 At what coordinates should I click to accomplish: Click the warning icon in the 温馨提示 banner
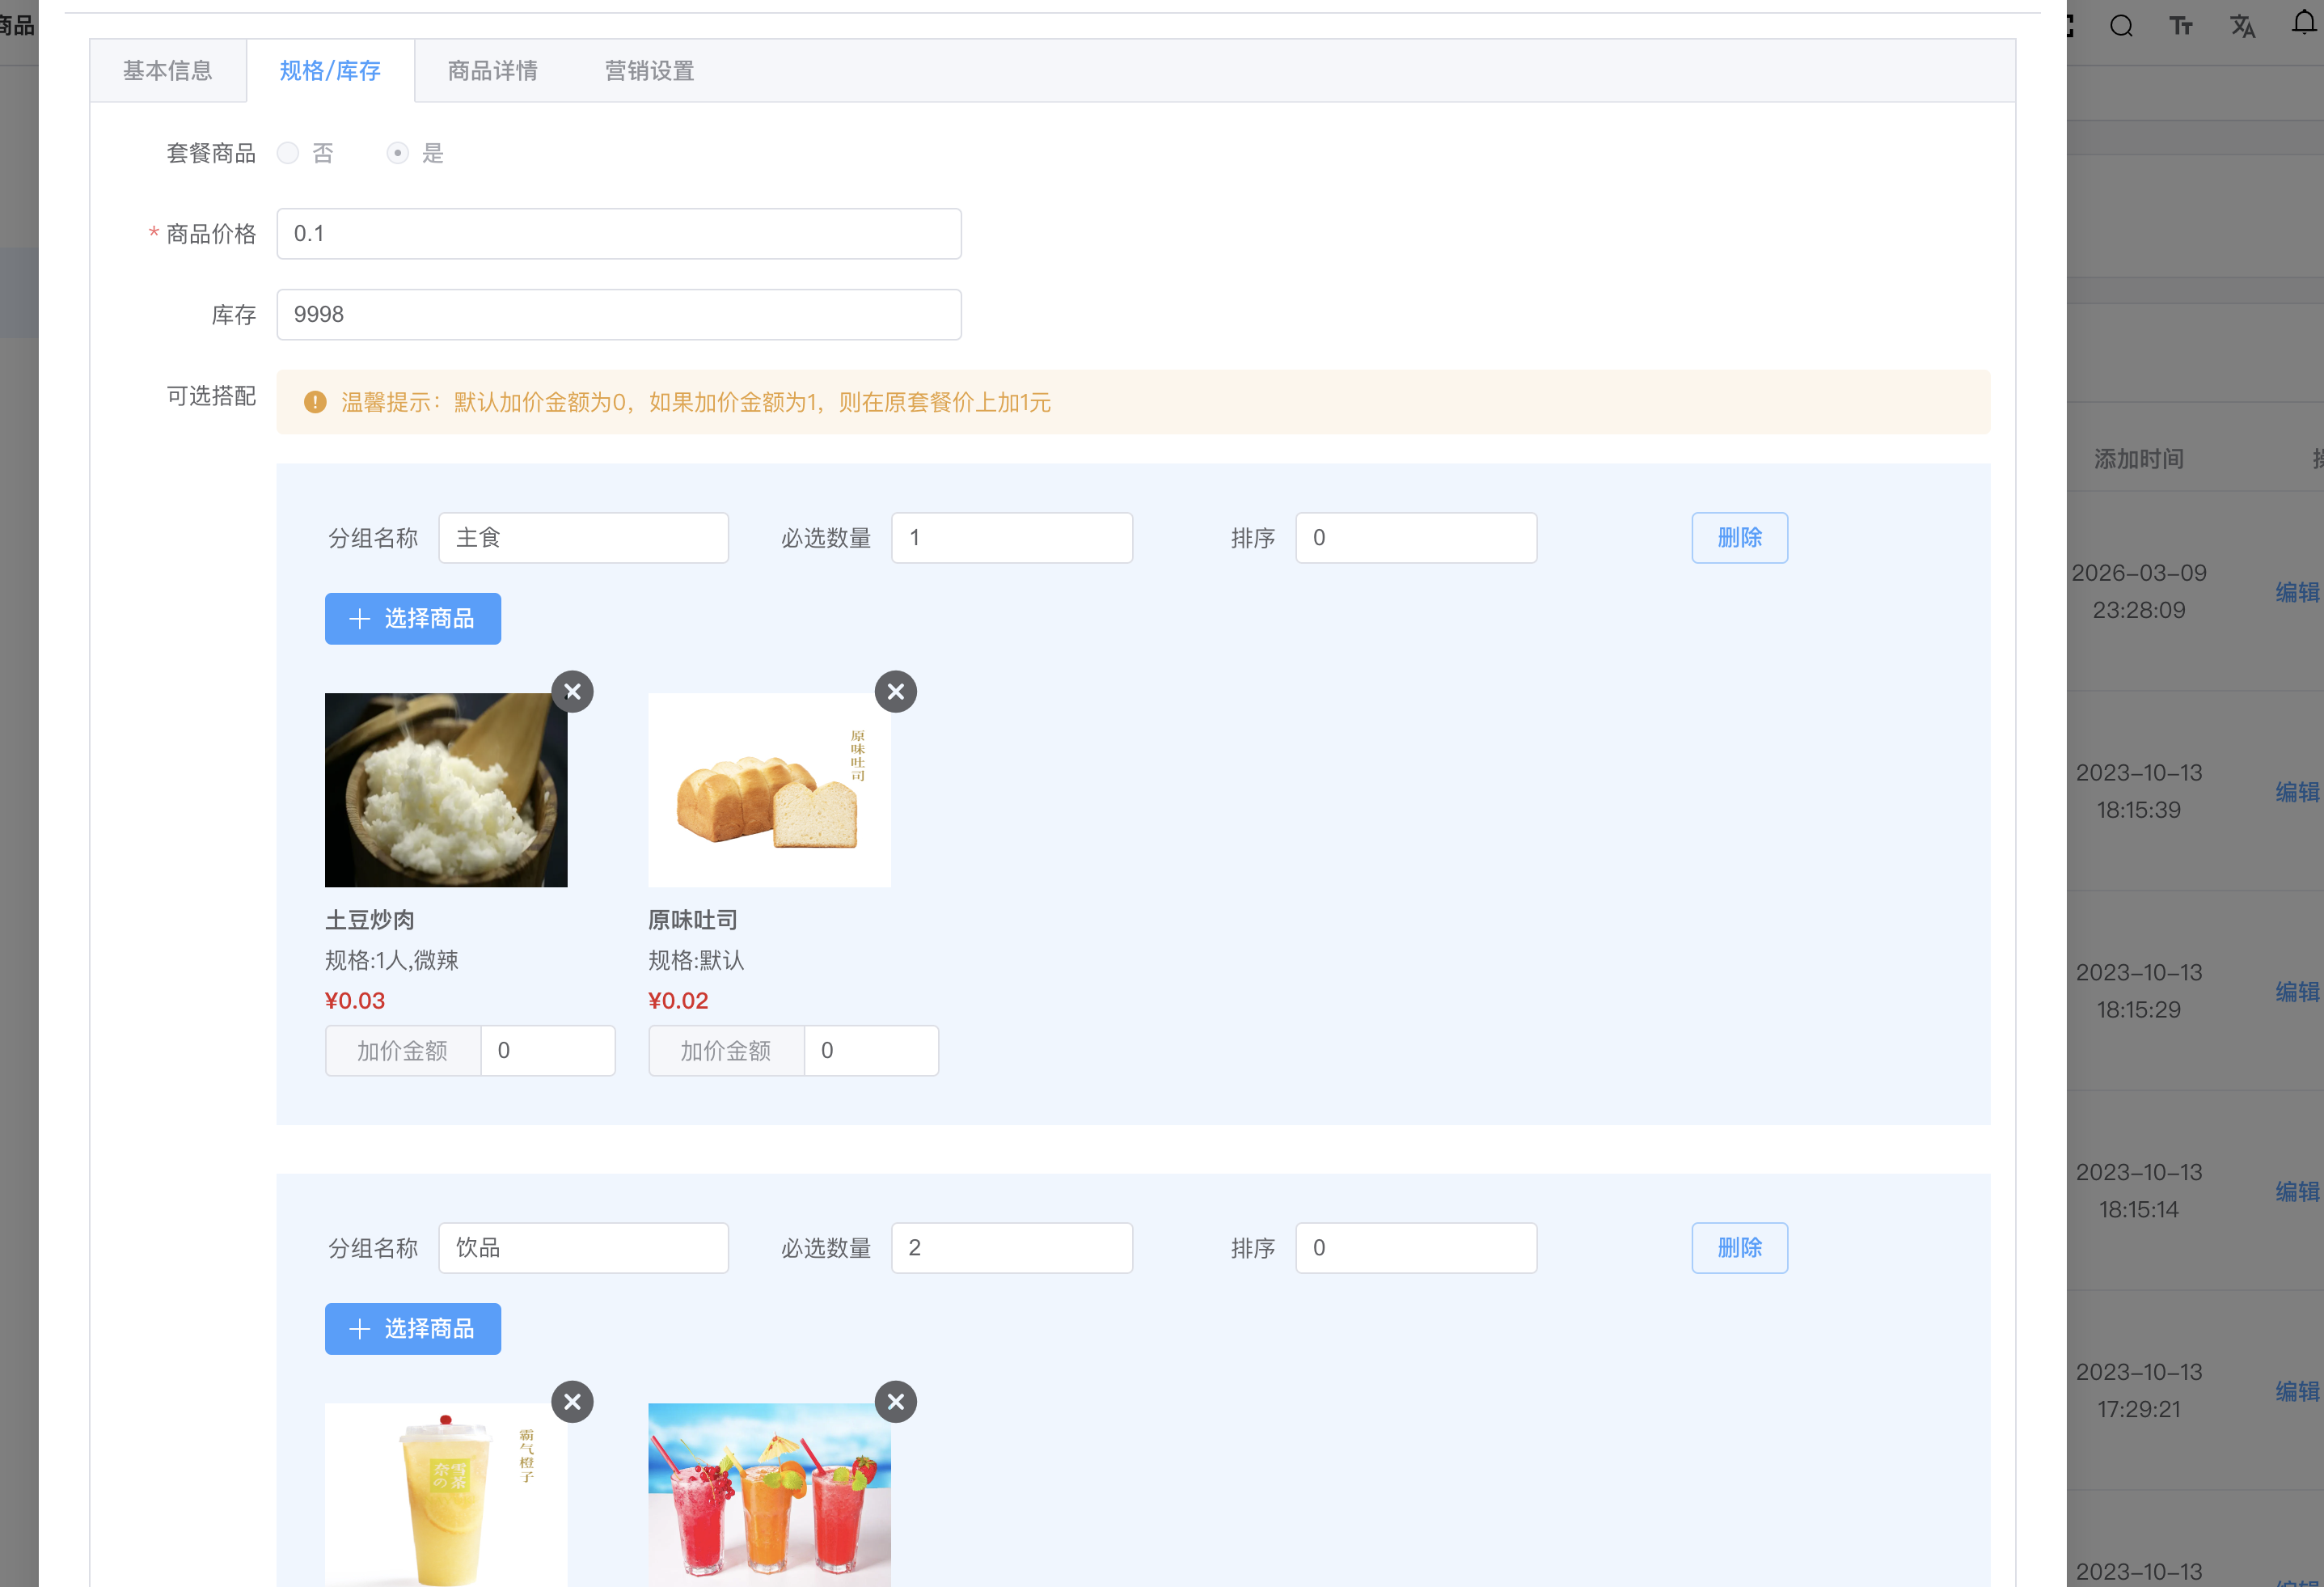pos(315,402)
